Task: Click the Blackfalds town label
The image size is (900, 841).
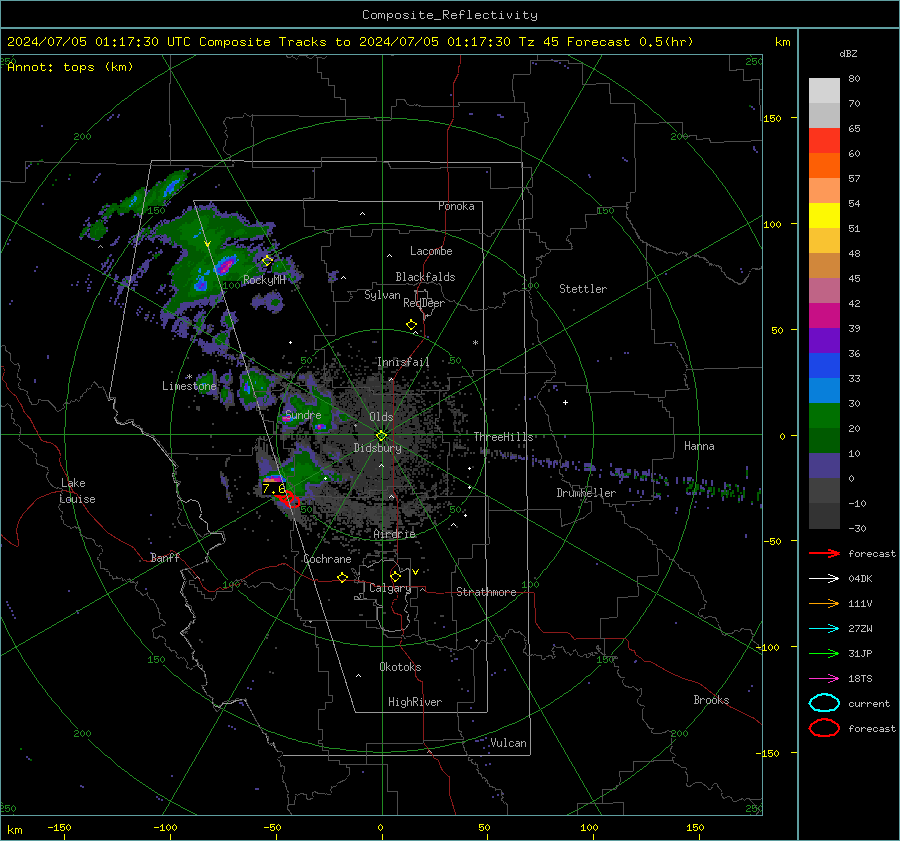Action: 425,277
